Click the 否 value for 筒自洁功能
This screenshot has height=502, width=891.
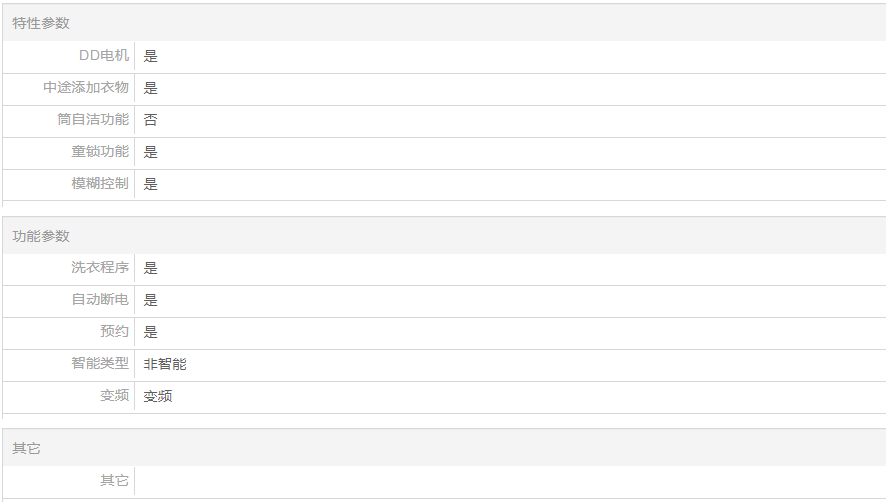(151, 120)
